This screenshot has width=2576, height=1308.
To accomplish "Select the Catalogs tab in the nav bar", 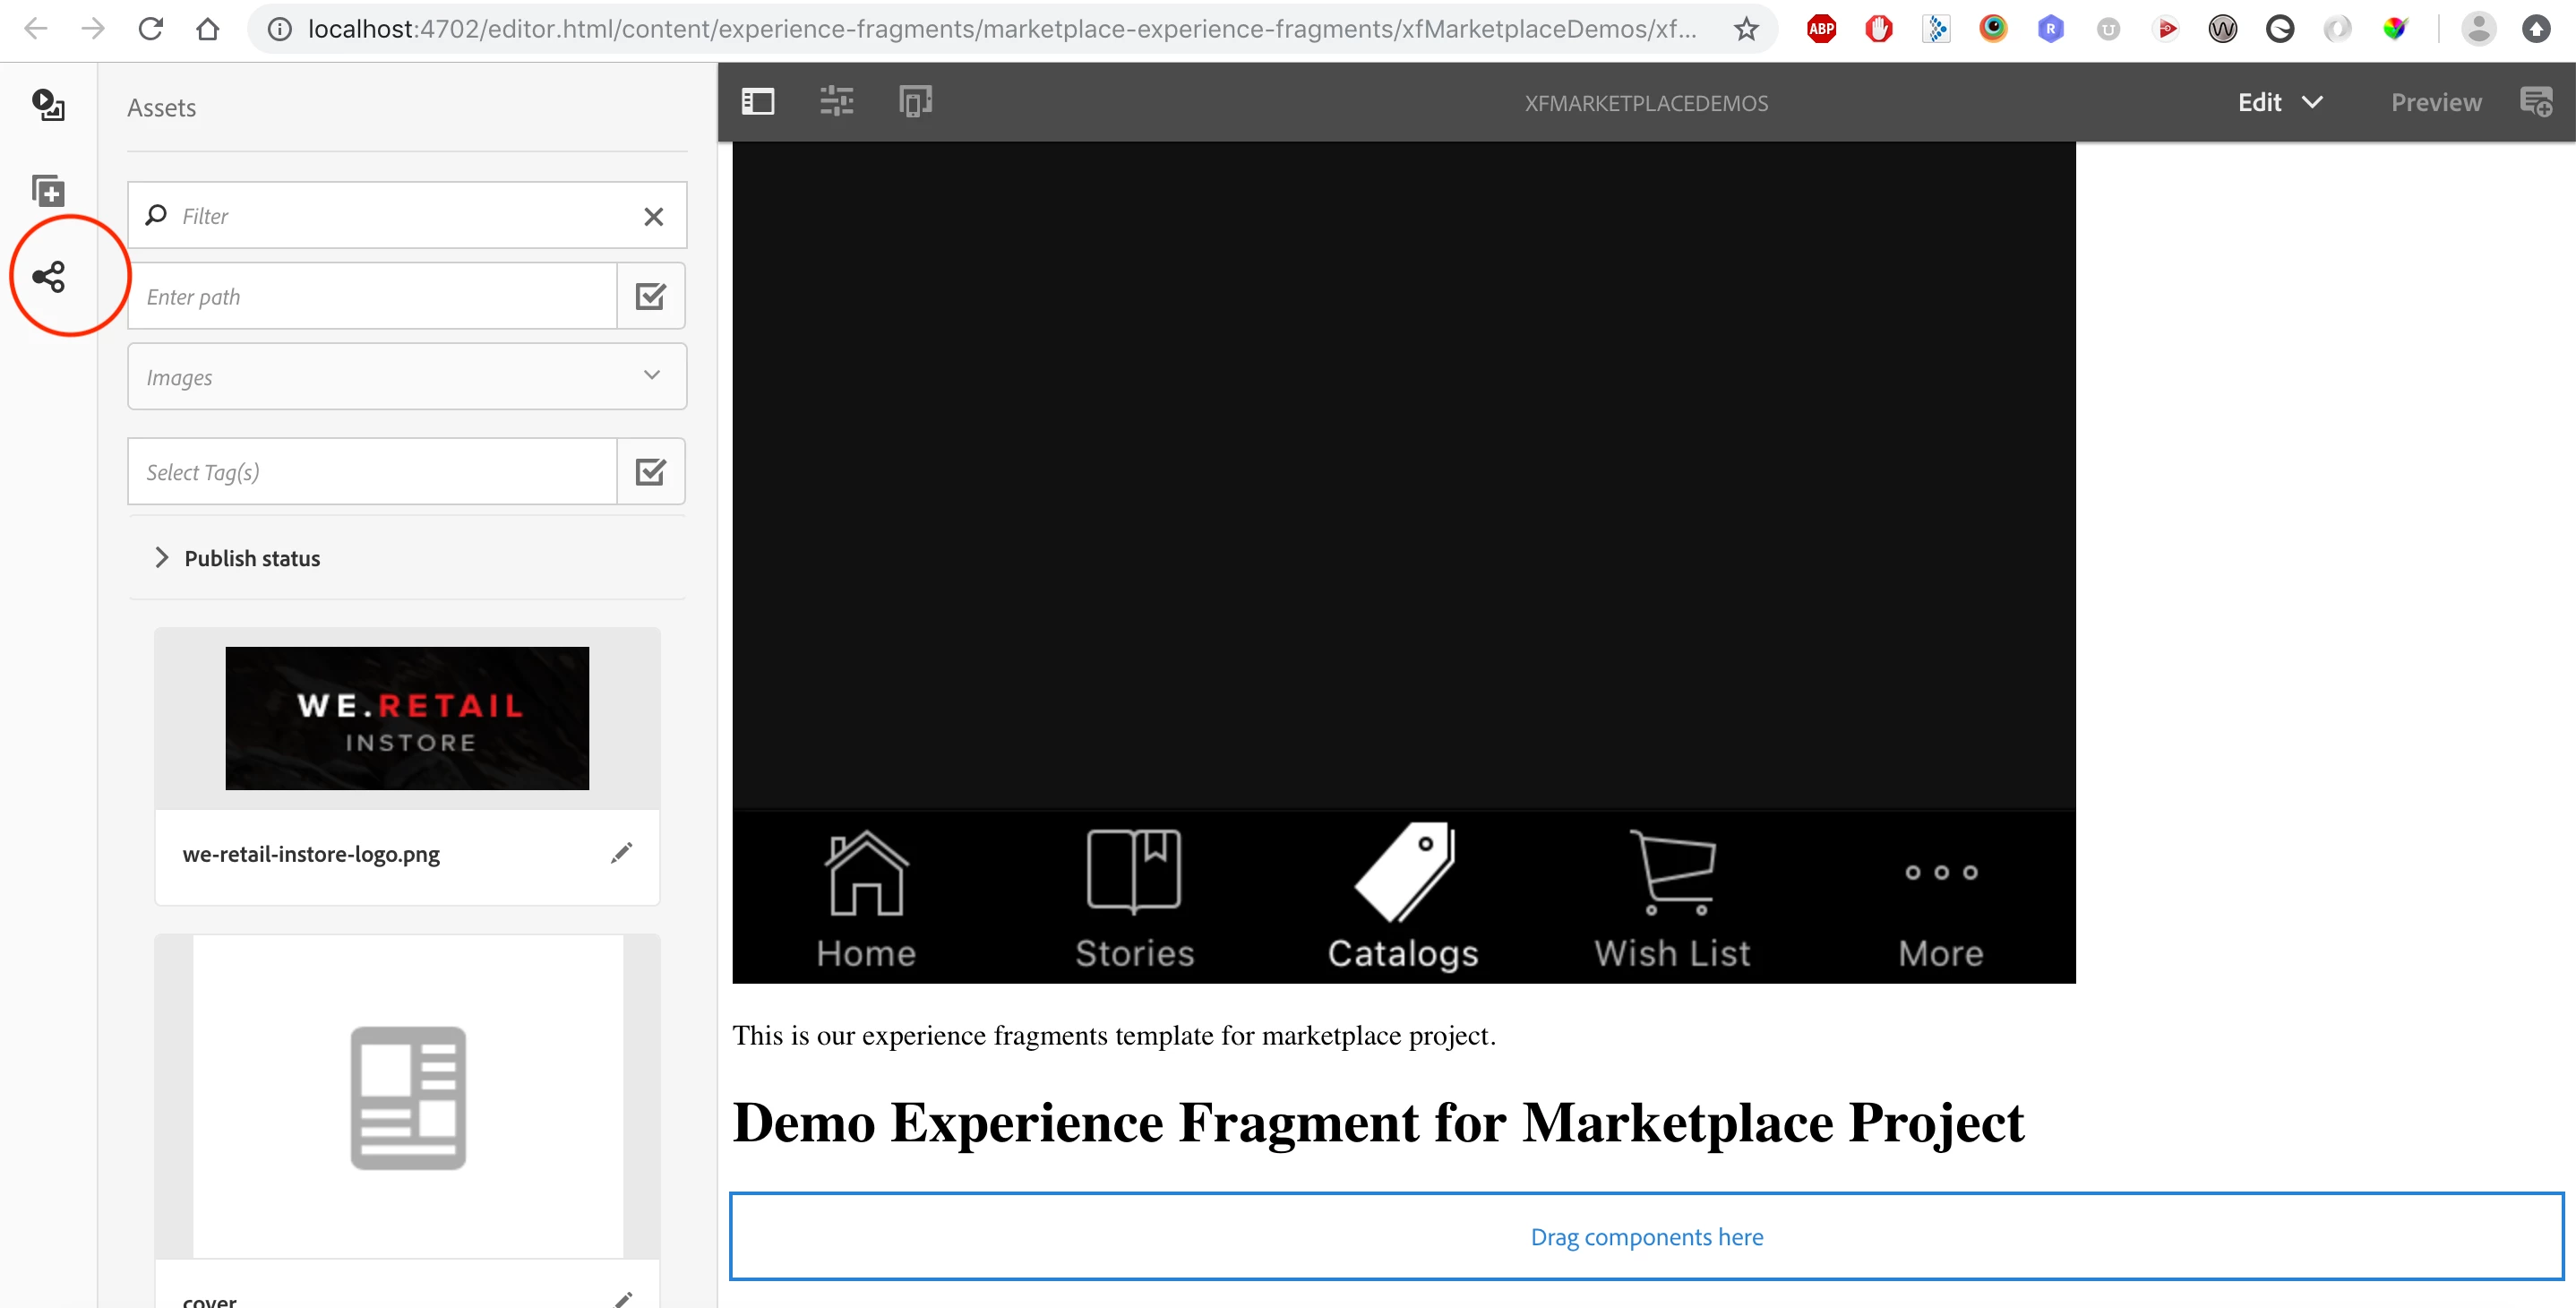I will click(1403, 897).
